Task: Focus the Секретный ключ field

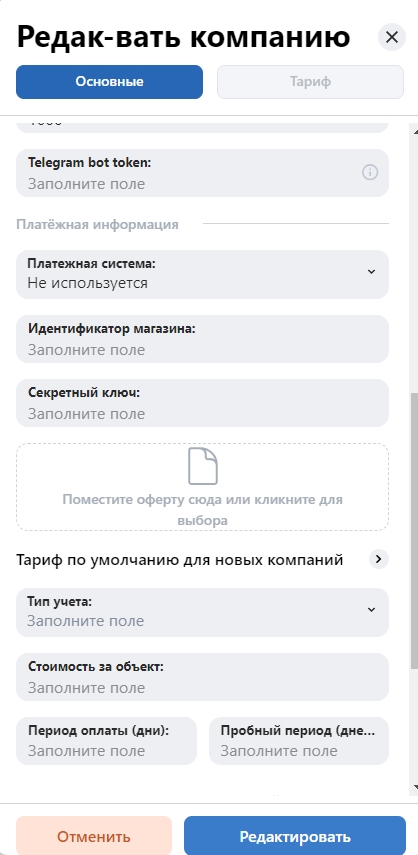Action: pos(202,403)
